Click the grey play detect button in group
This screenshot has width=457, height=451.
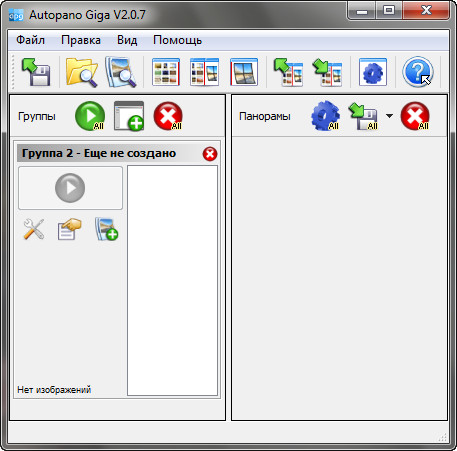coord(70,188)
